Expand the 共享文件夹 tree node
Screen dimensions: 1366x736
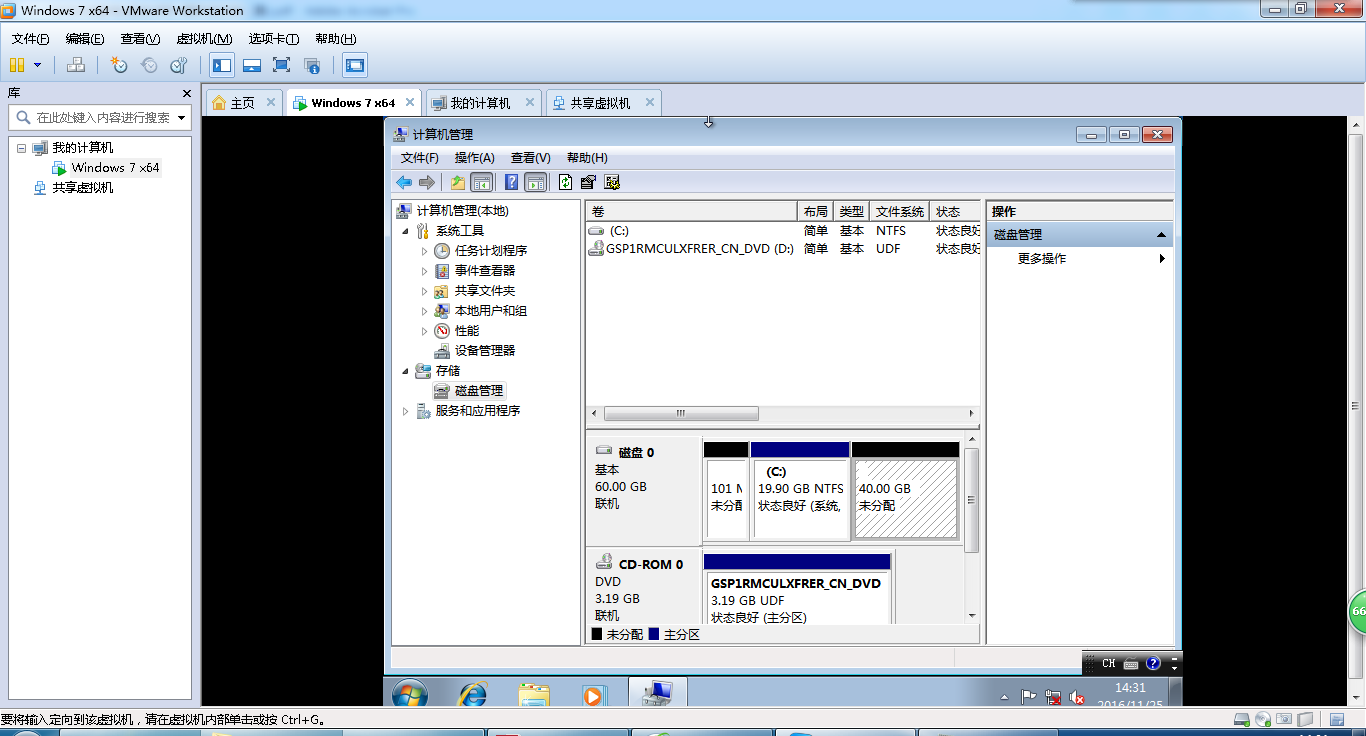(424, 291)
